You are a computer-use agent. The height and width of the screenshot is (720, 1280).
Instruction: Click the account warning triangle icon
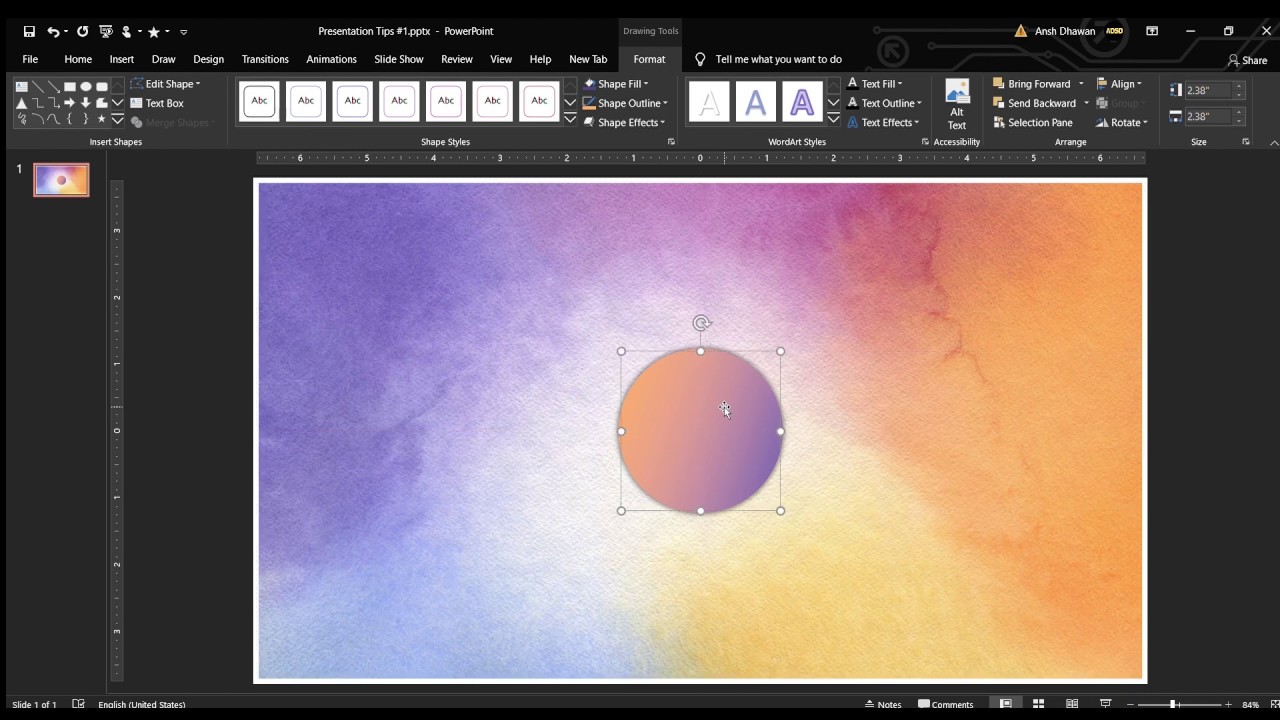click(x=1021, y=31)
